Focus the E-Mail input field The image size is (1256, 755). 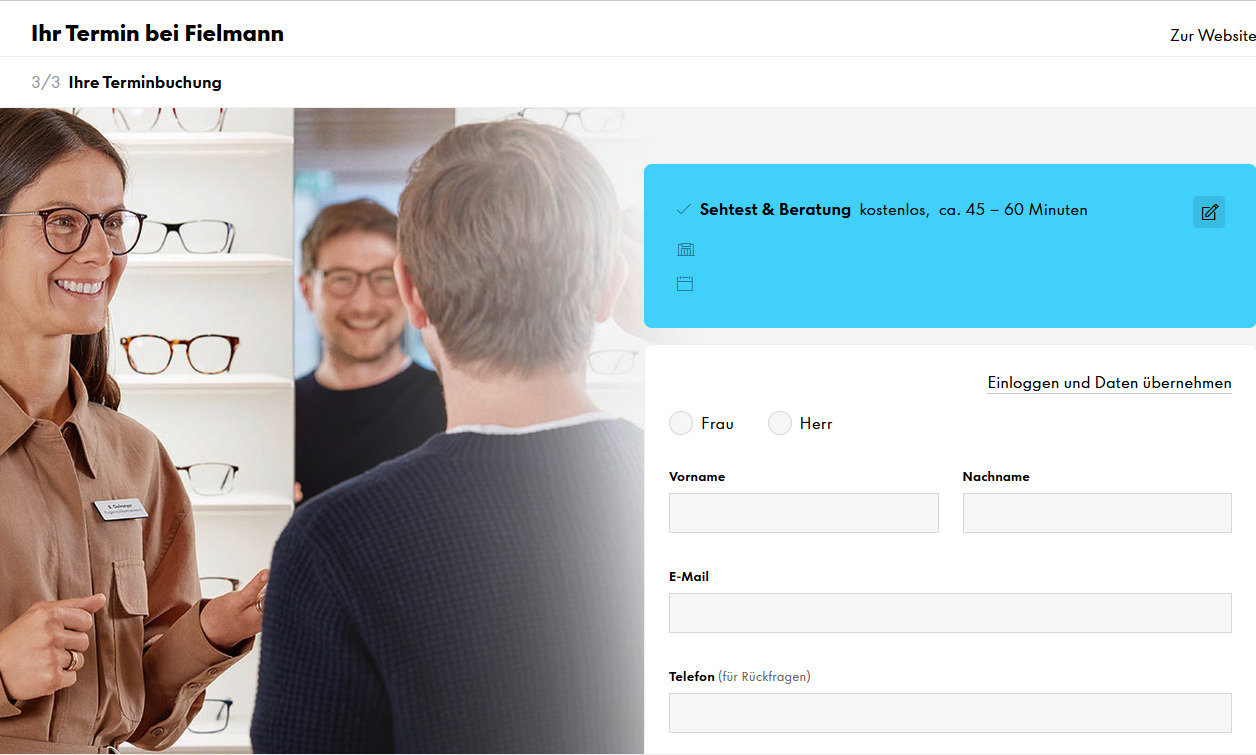950,612
